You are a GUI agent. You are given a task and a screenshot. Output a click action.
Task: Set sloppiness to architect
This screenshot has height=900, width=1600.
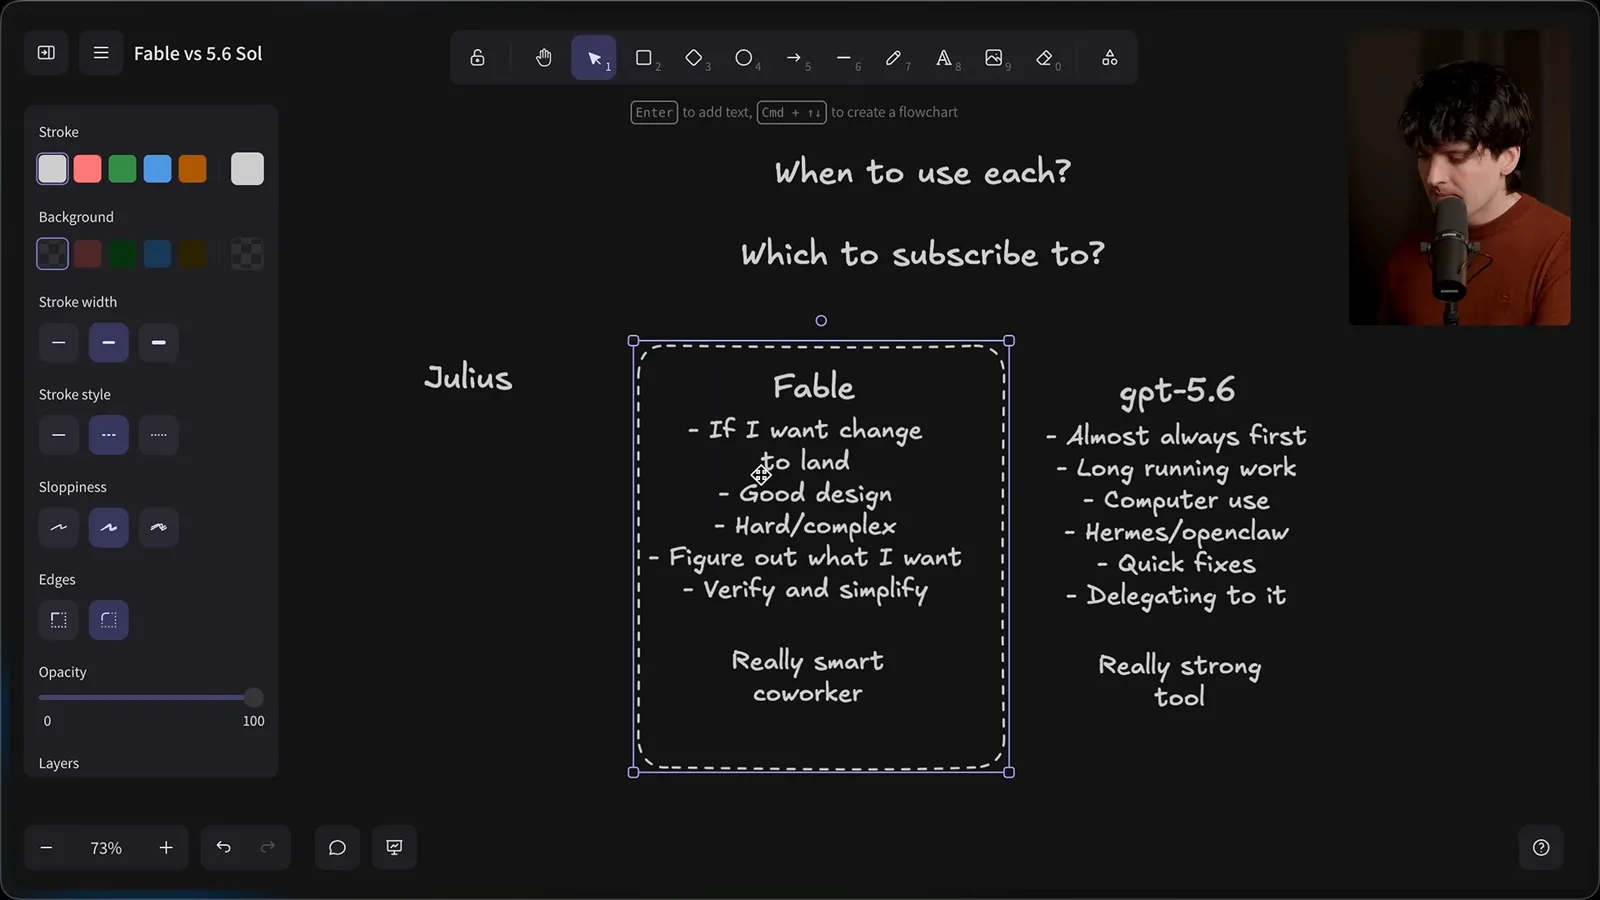tap(59, 528)
